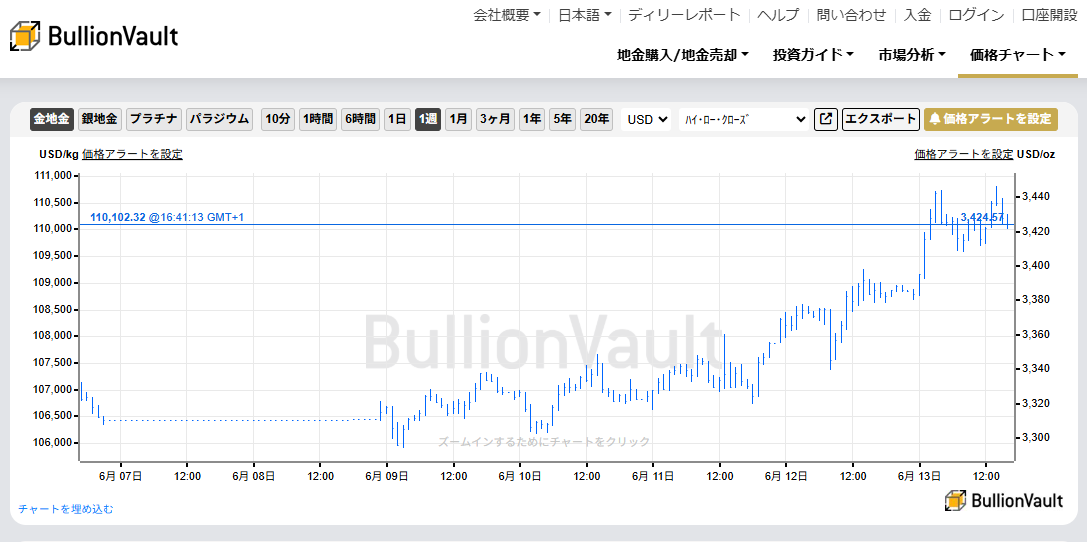Expand 地金購入/地金売却 menu
The image size is (1087, 542).
point(683,55)
